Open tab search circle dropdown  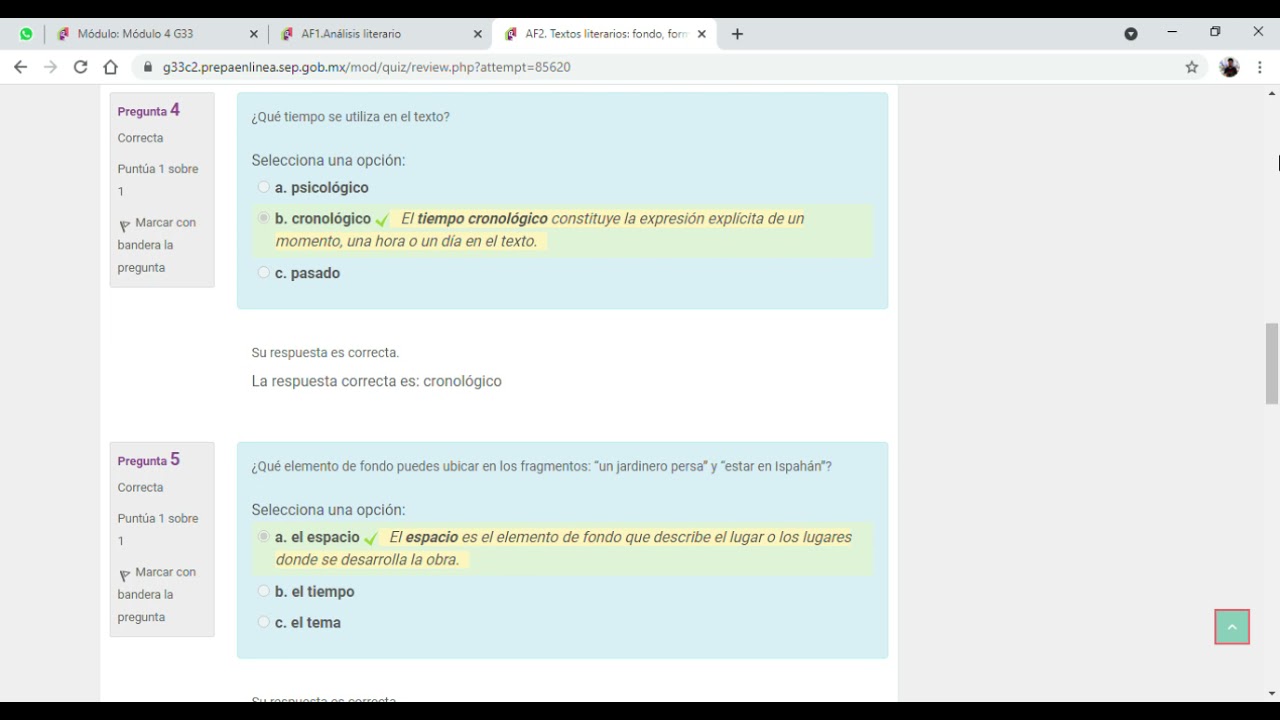(x=1131, y=33)
